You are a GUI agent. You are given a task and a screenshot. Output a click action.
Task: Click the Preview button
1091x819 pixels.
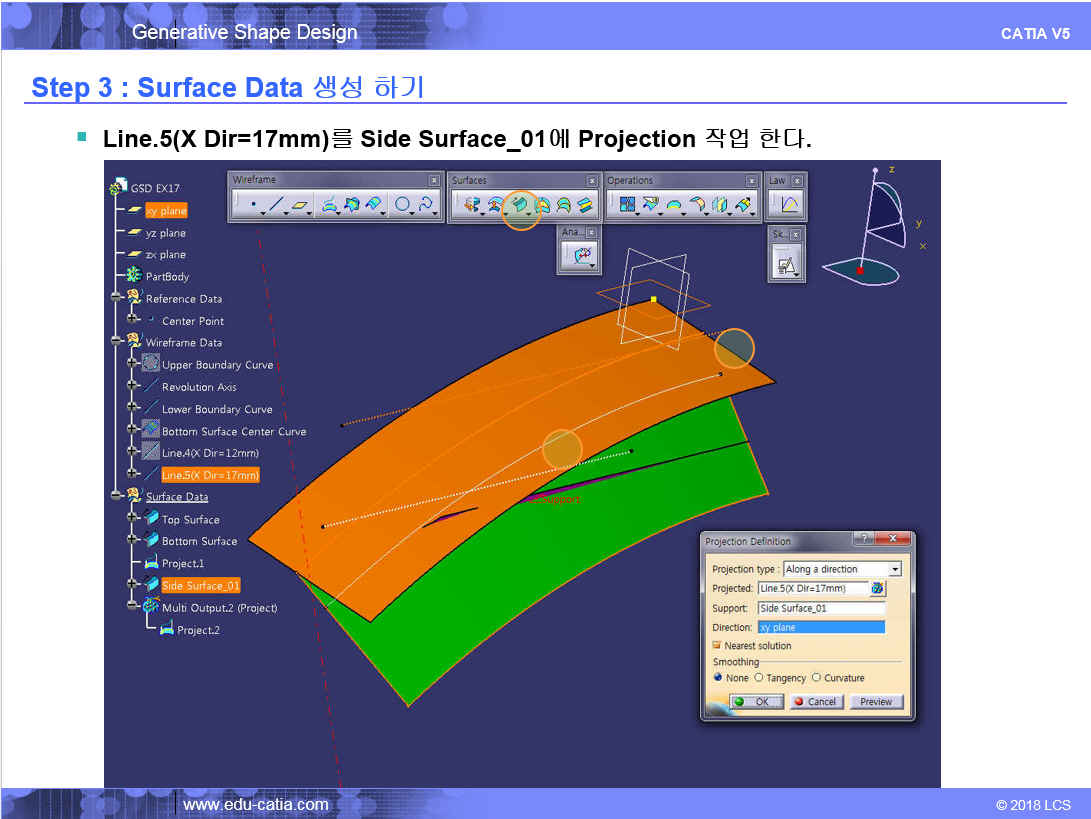(875, 702)
